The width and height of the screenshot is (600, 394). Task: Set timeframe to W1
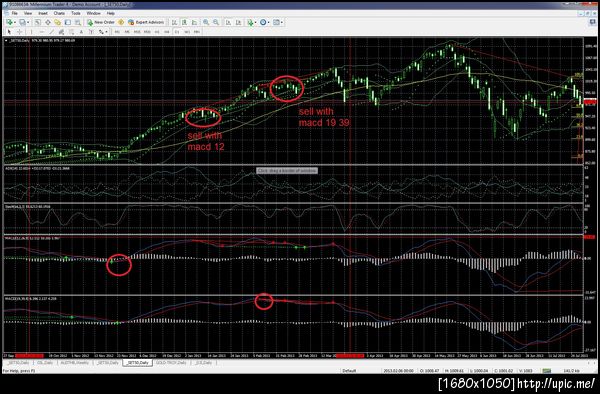[187, 32]
